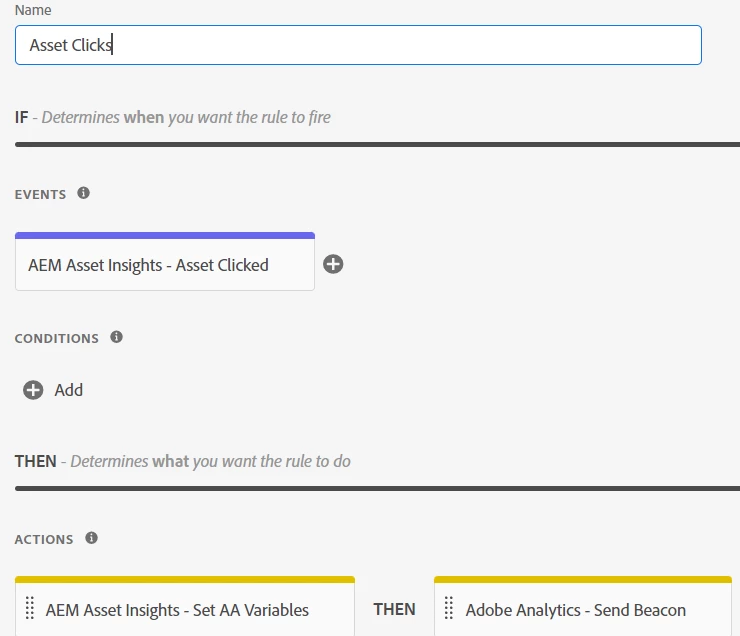This screenshot has height=636, width=740.
Task: Click the Name field label
Action: click(33, 10)
